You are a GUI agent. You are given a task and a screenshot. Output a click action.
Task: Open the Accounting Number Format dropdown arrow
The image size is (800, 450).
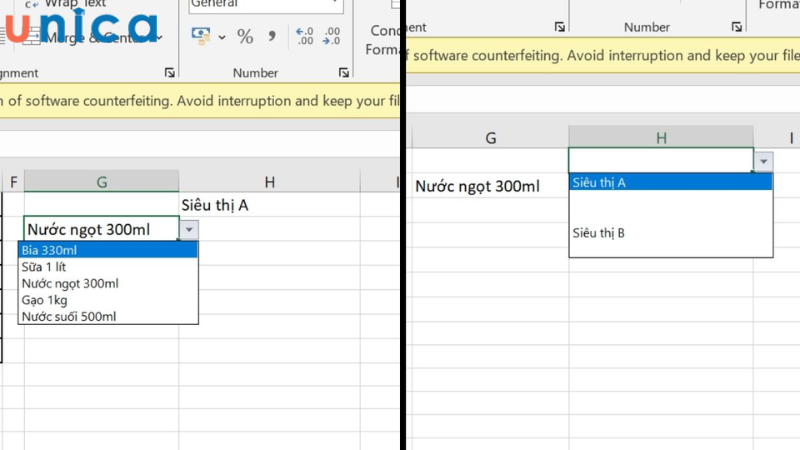point(219,37)
